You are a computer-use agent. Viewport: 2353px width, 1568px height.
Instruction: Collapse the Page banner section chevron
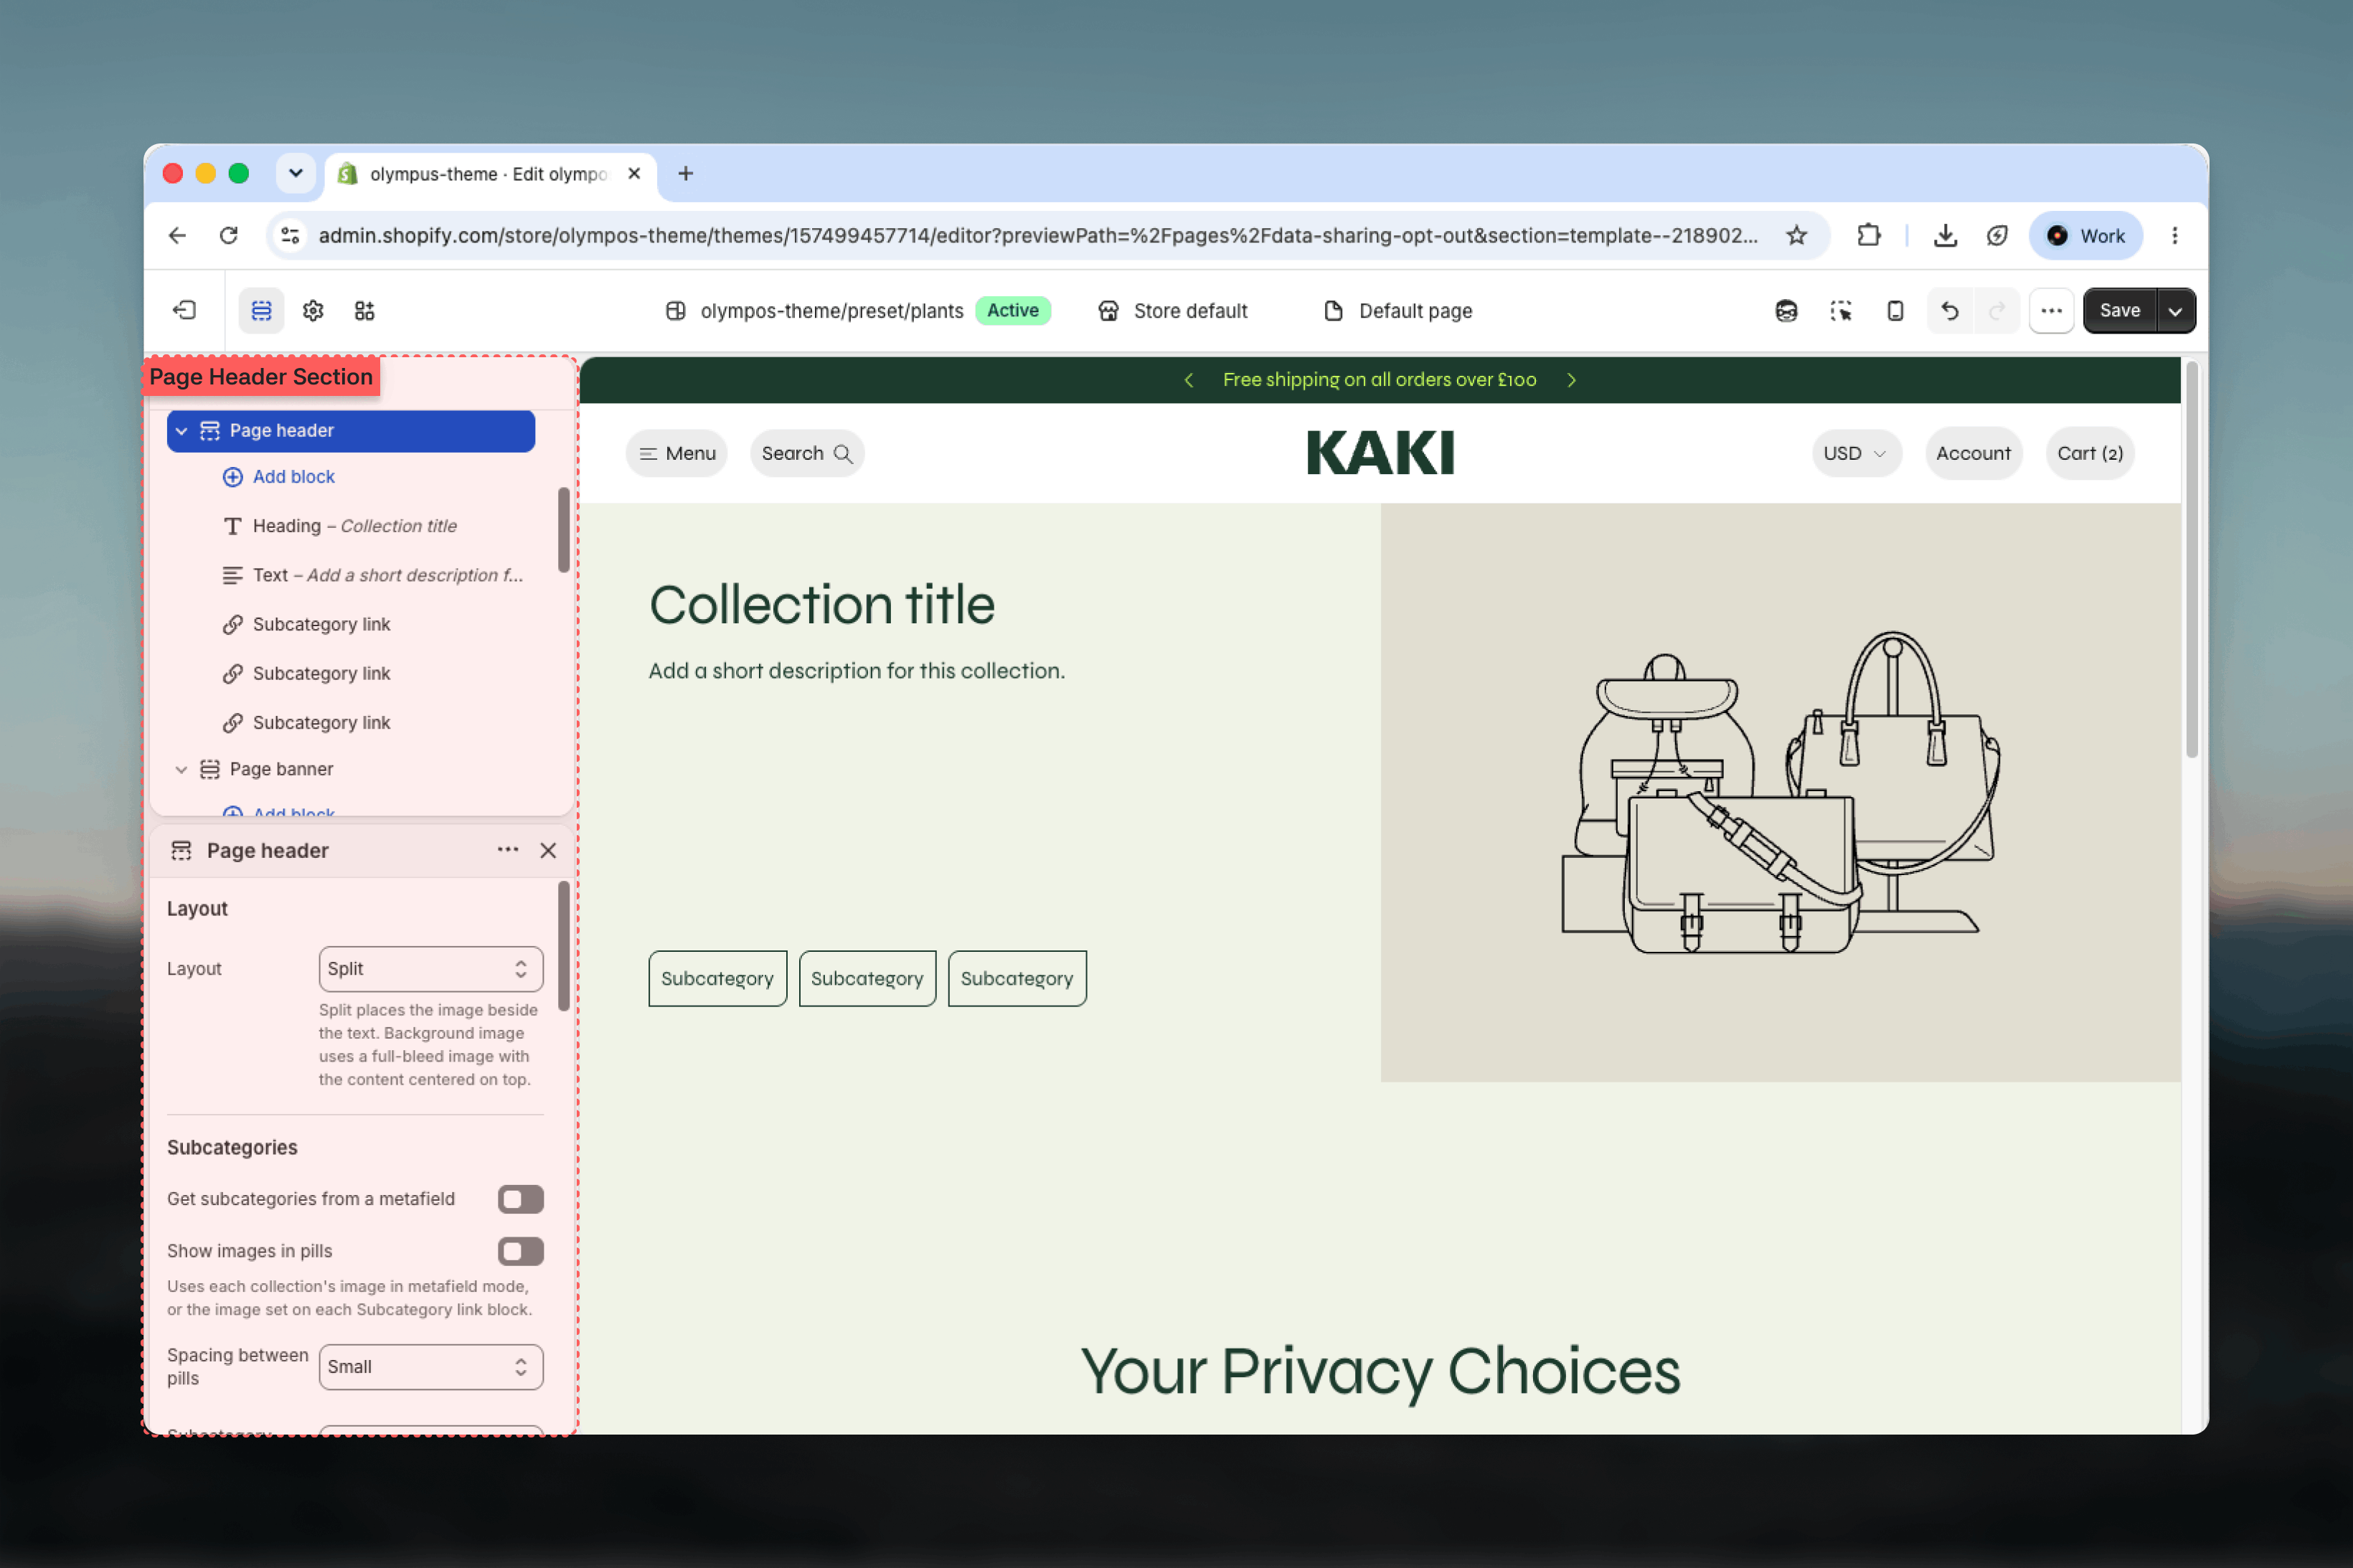pyautogui.click(x=181, y=769)
